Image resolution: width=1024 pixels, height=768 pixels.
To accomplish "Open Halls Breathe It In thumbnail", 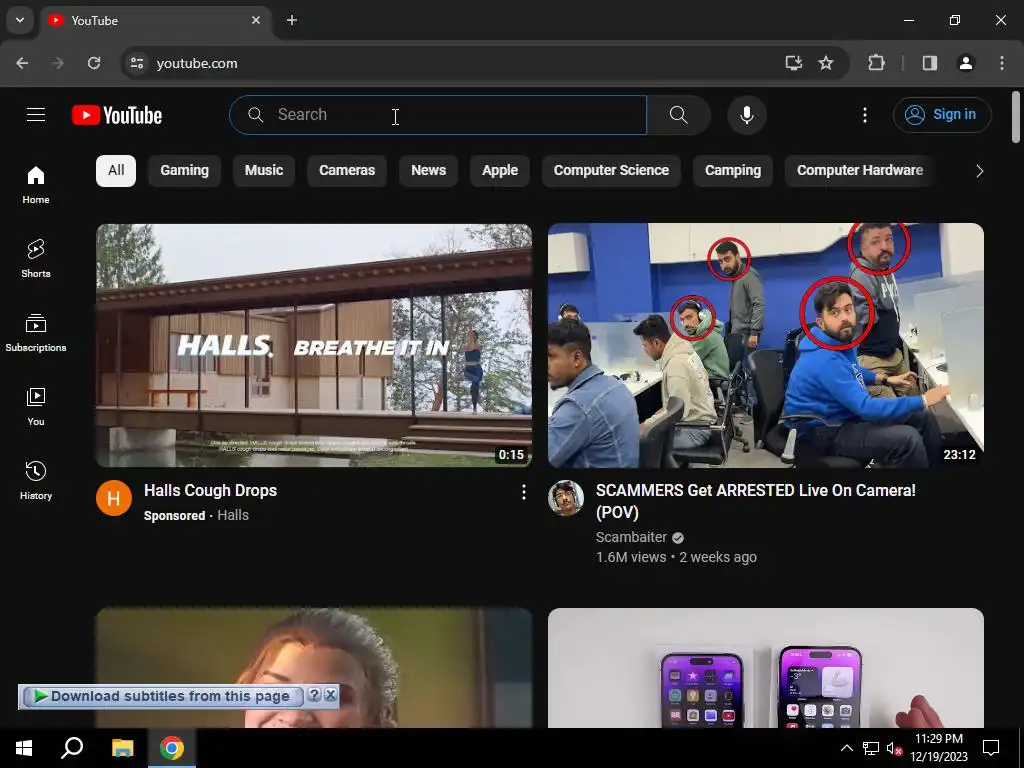I will pos(314,345).
